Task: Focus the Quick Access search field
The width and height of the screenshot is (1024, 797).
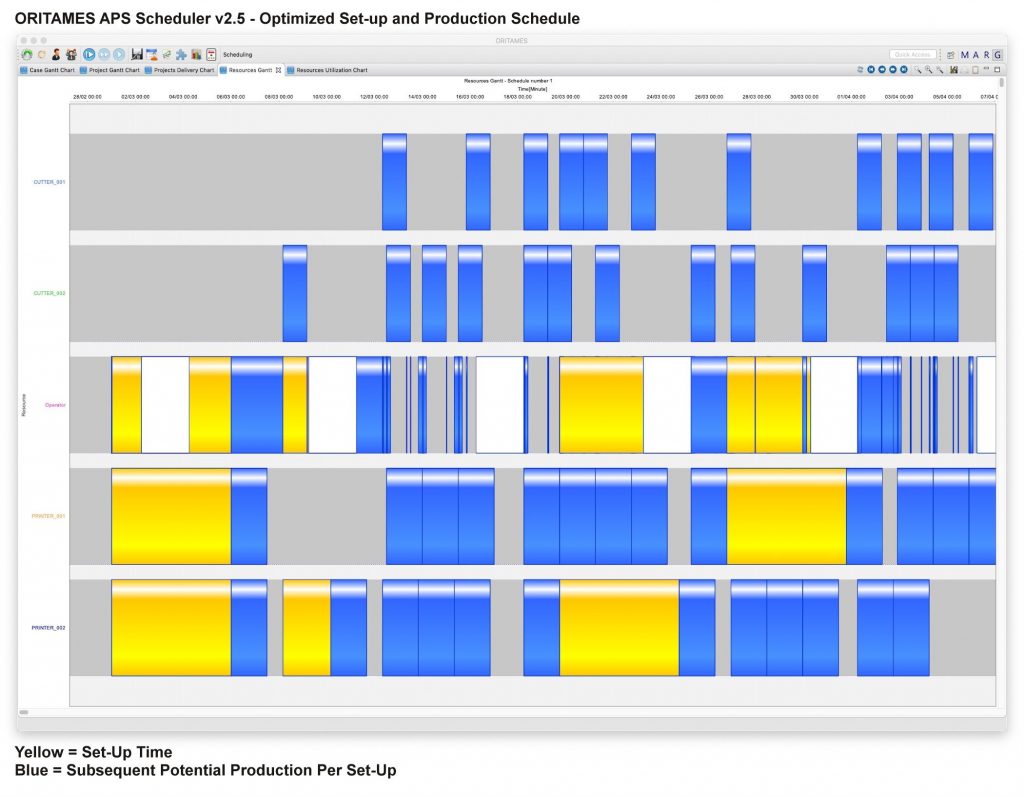Action: 912,55
